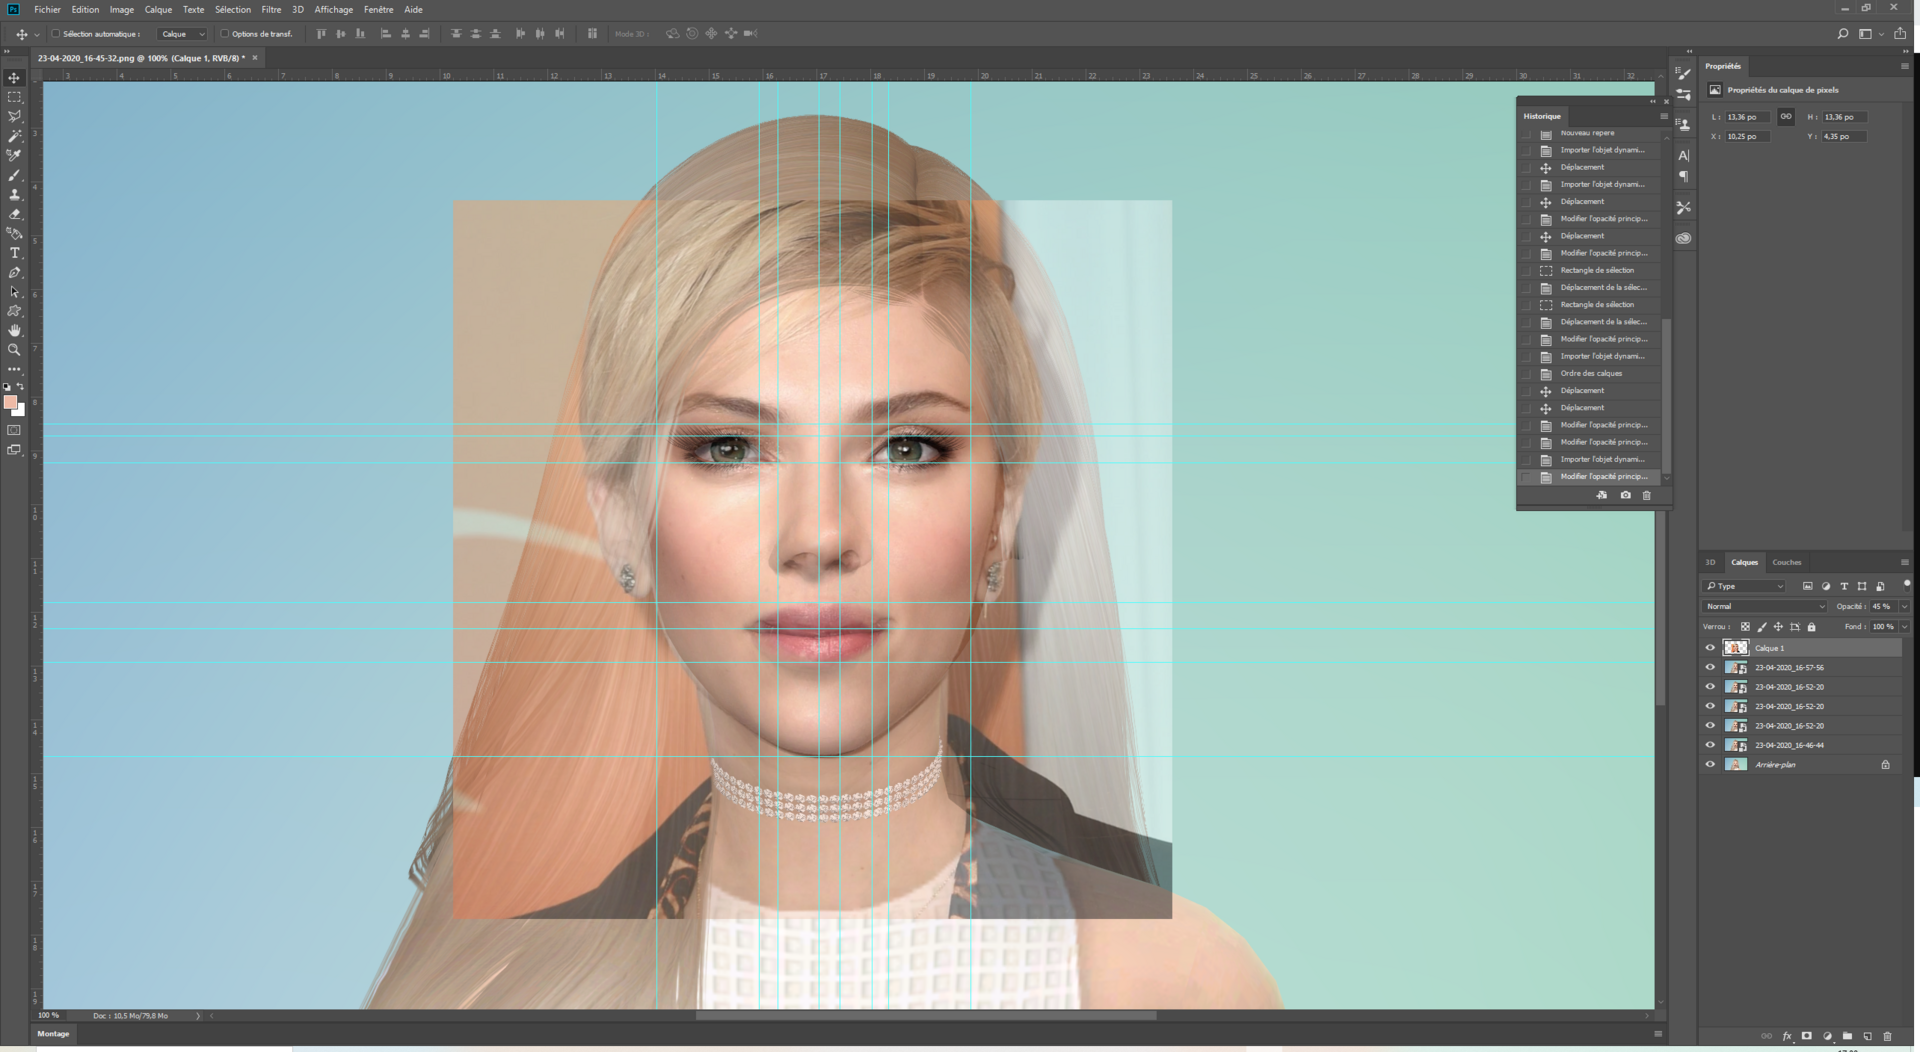Select the Brush tool

pyautogui.click(x=14, y=175)
